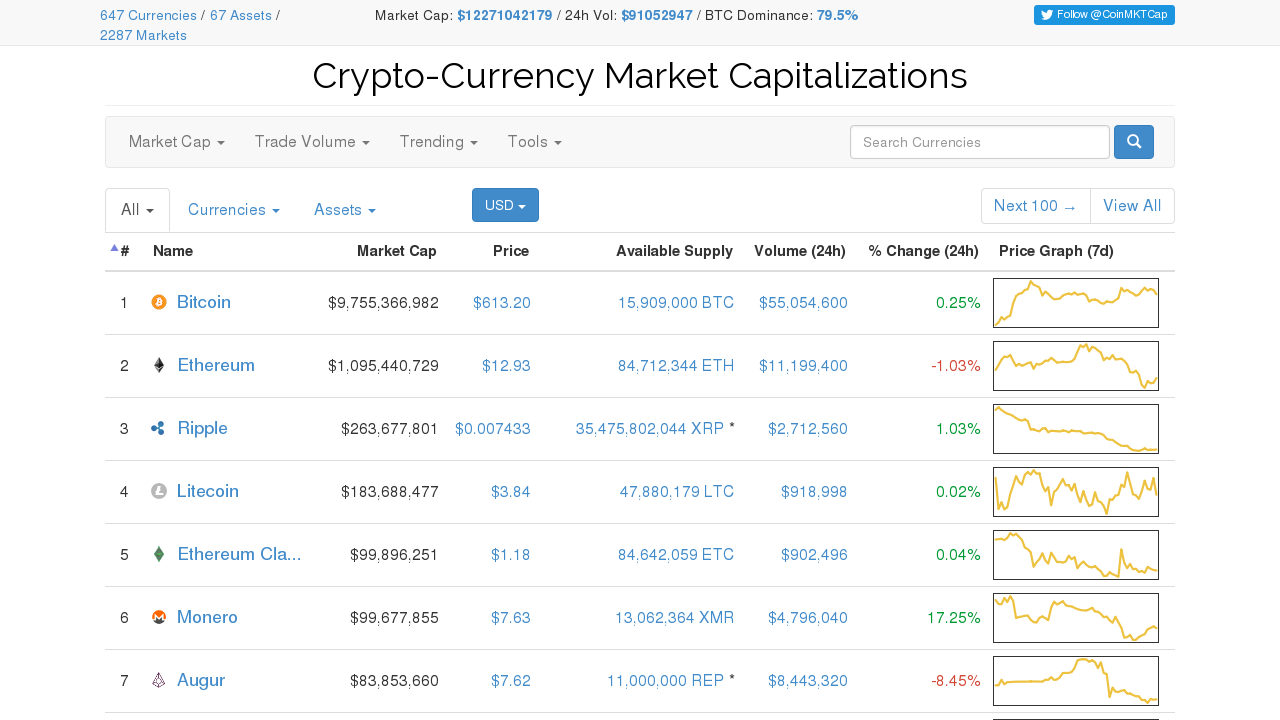This screenshot has width=1280, height=720.
Task: Focus the Search Currencies field
Action: coord(980,142)
